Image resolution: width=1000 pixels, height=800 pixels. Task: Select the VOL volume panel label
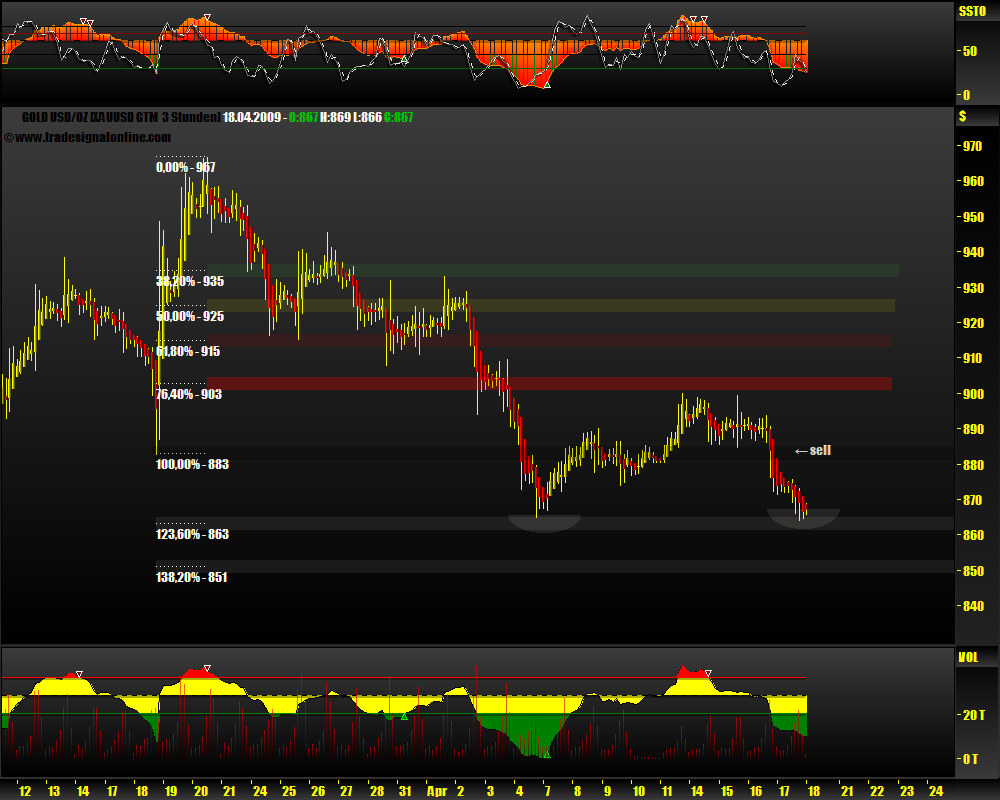coord(969,656)
